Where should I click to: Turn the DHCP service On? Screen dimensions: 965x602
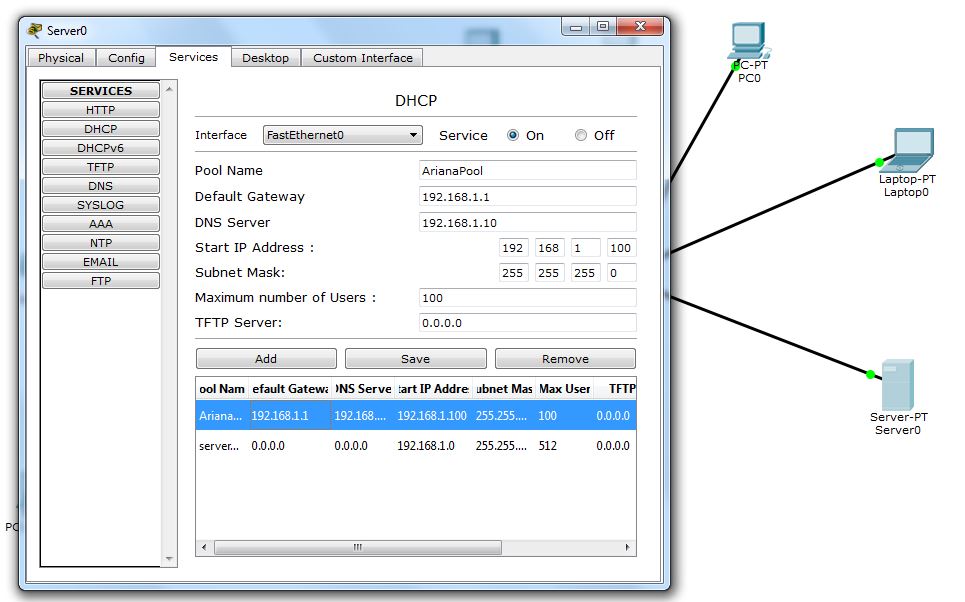(513, 135)
